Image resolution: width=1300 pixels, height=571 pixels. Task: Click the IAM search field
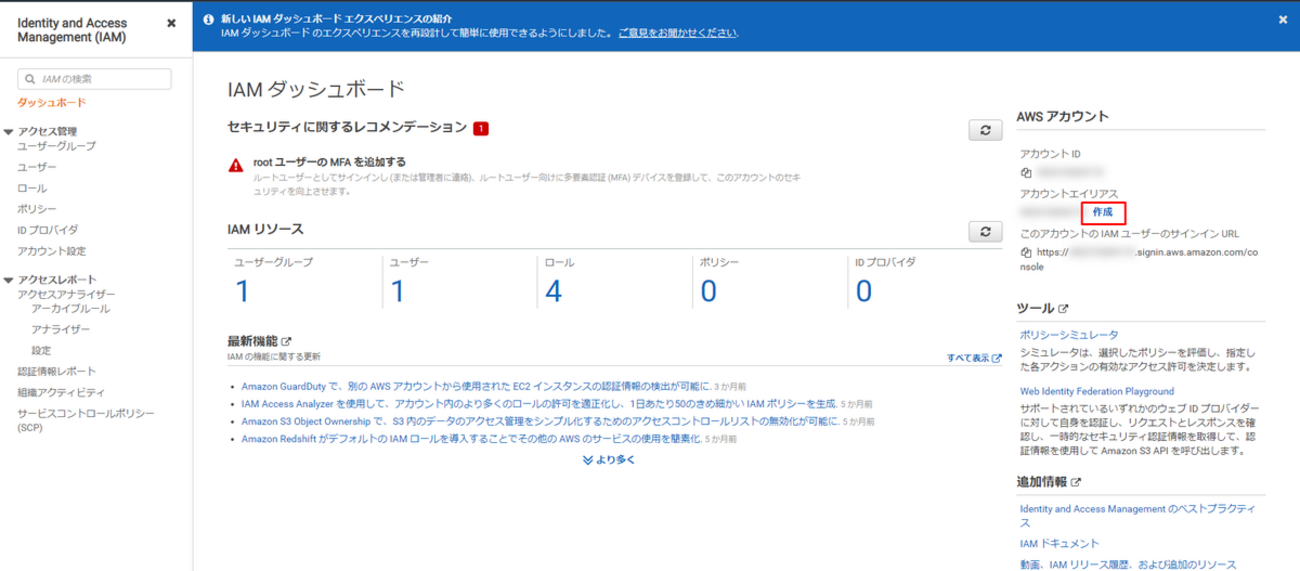(95, 79)
